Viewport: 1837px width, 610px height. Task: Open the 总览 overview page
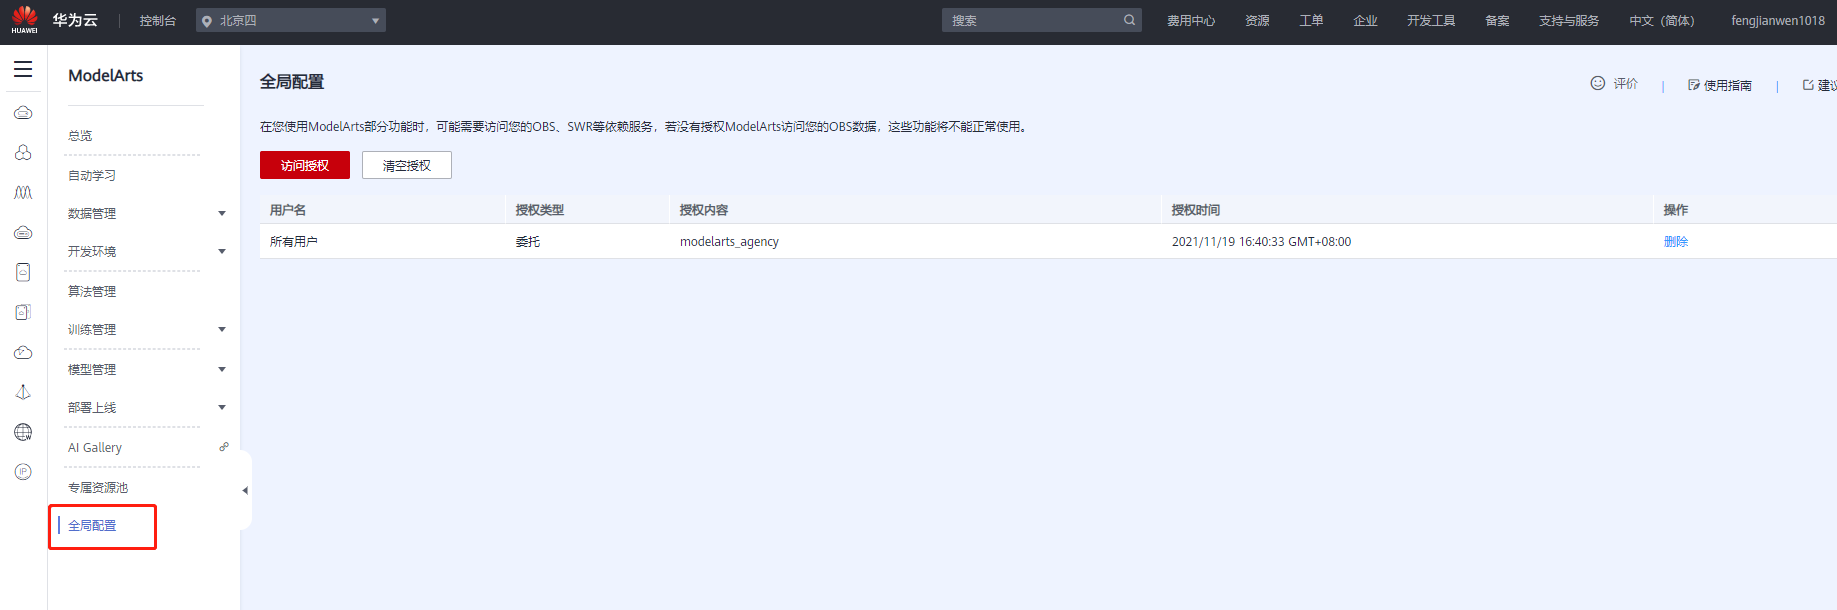pos(80,135)
